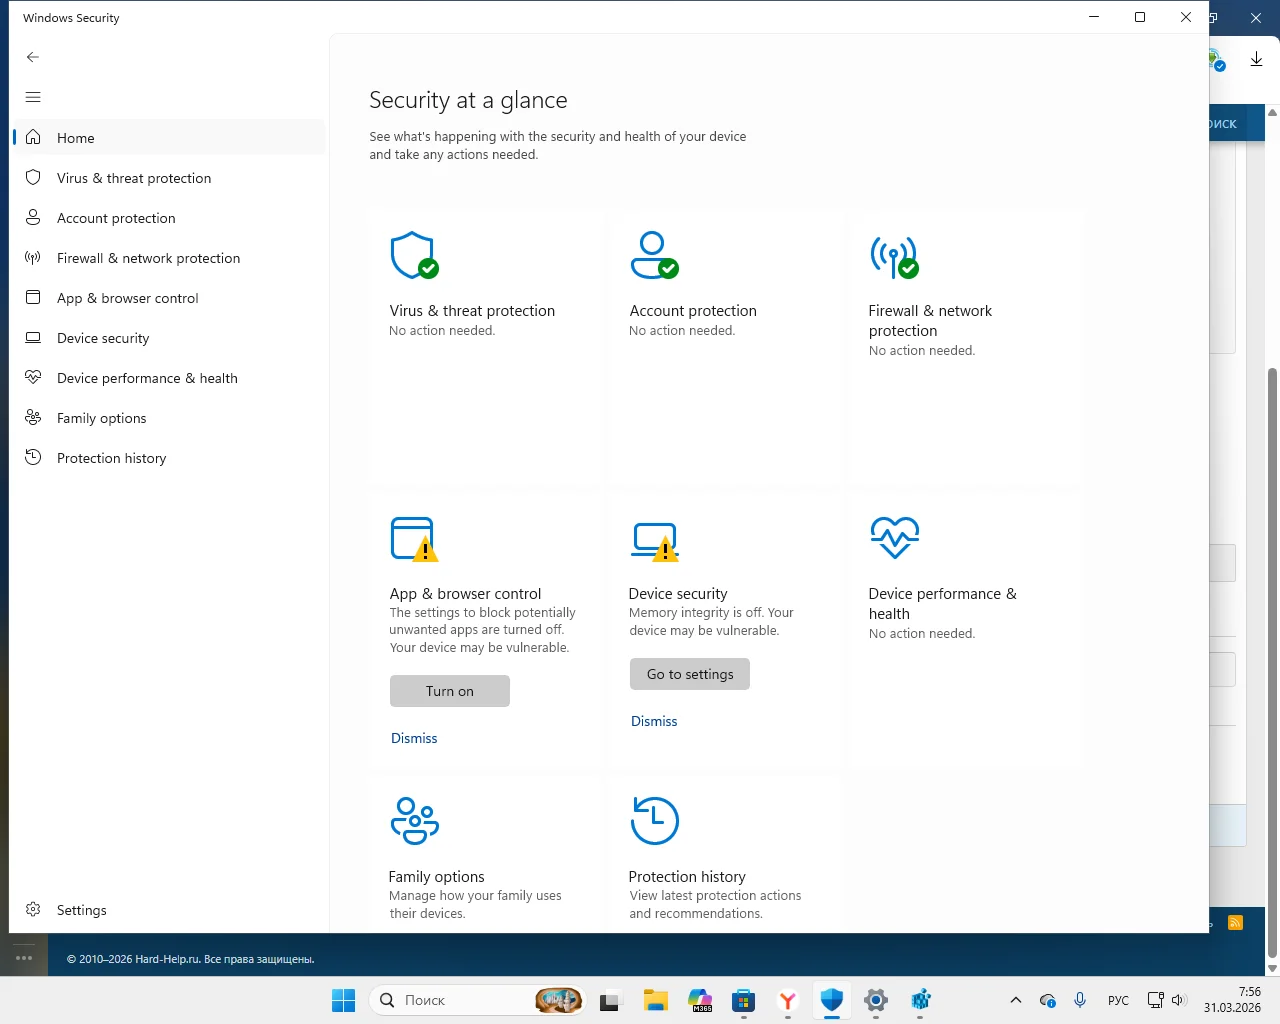
Task: Click the taskbar Поиск search box
Action: coord(460,1000)
